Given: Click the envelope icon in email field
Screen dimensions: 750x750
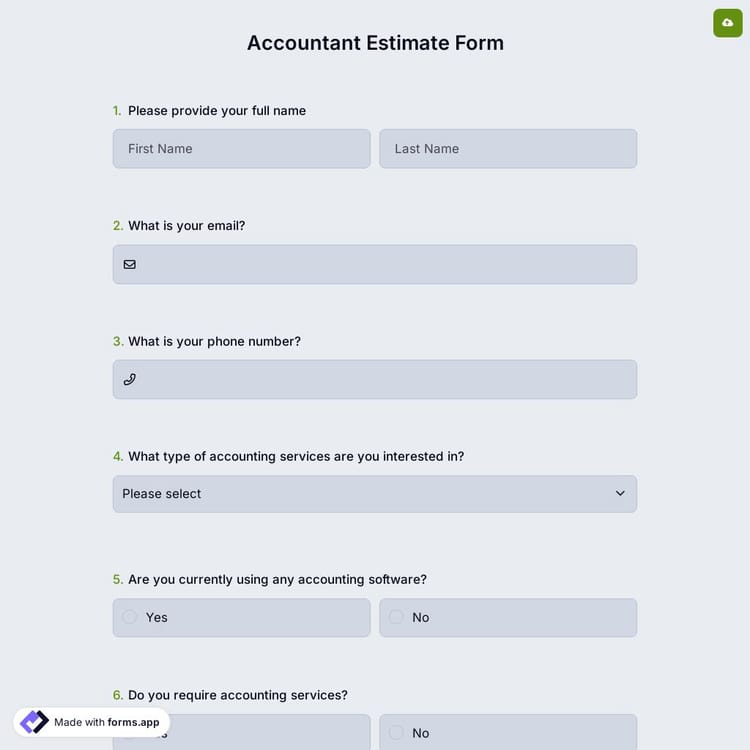Looking at the screenshot, I should pos(129,265).
